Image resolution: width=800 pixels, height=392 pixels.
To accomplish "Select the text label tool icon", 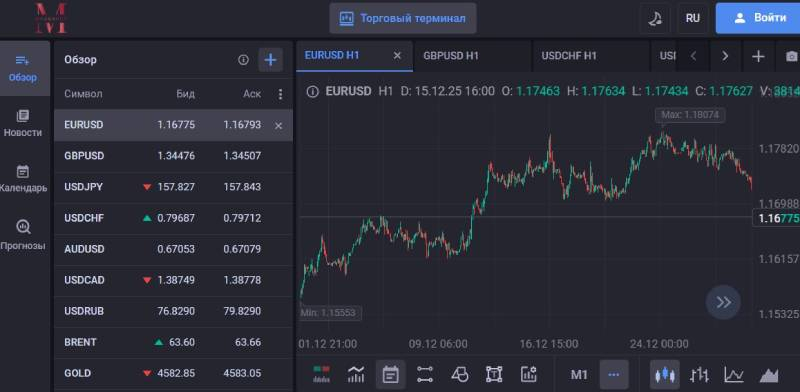I will coord(494,375).
